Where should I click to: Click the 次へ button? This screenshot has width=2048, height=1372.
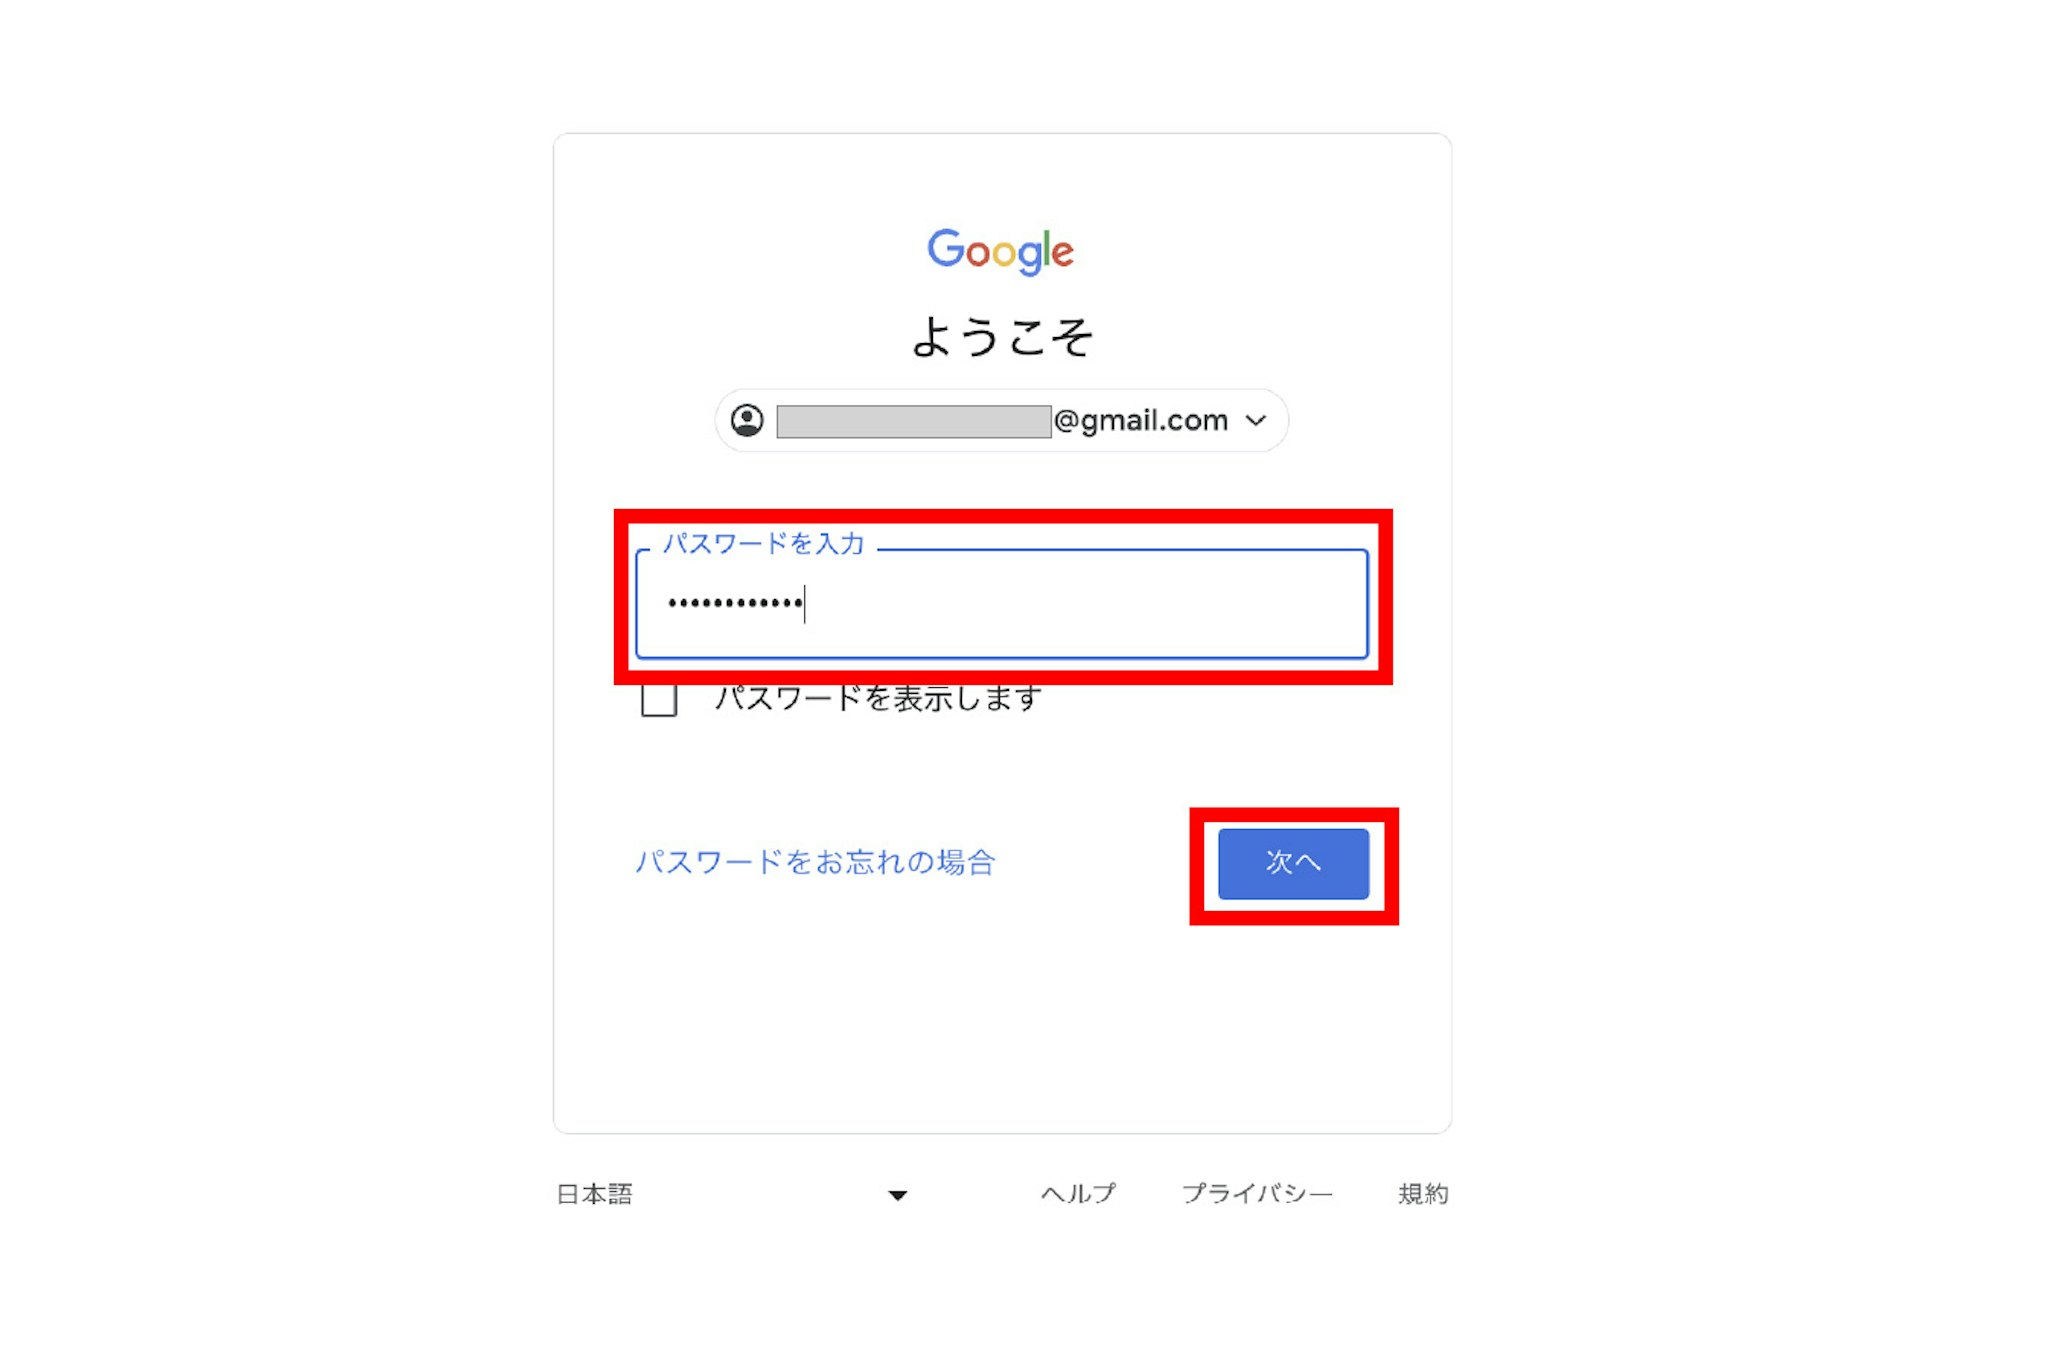[x=1293, y=863]
